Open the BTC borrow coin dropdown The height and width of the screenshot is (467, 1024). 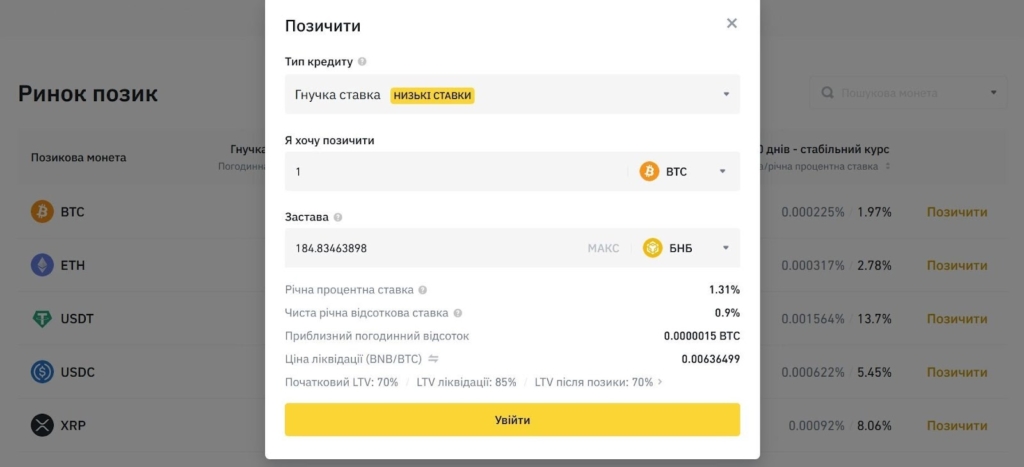684,172
